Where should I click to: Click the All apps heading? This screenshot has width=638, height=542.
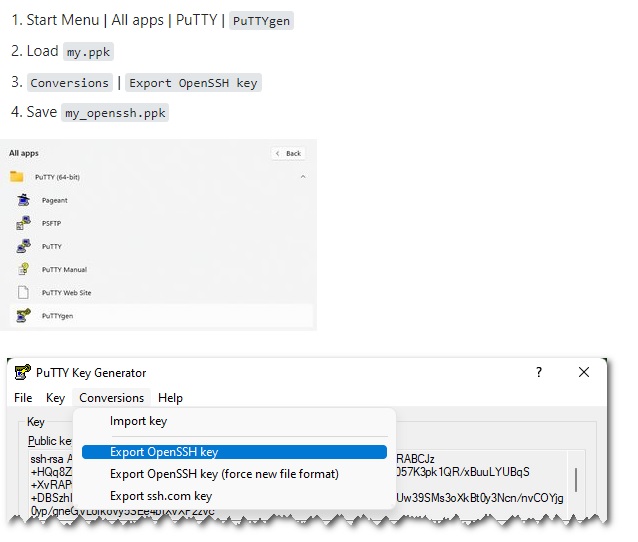[24, 153]
